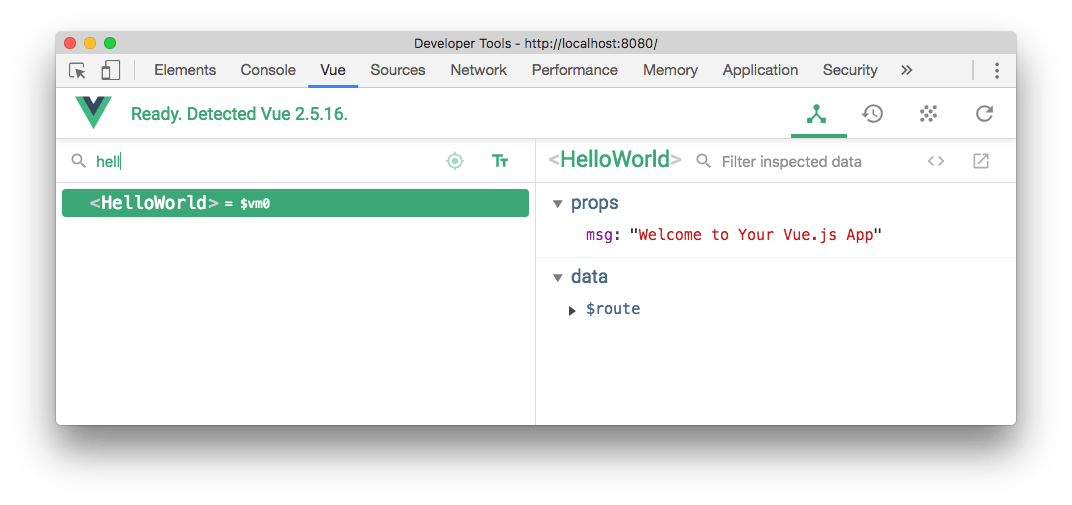The image size is (1072, 505).
Task: Expand the $route entry
Action: tap(572, 310)
